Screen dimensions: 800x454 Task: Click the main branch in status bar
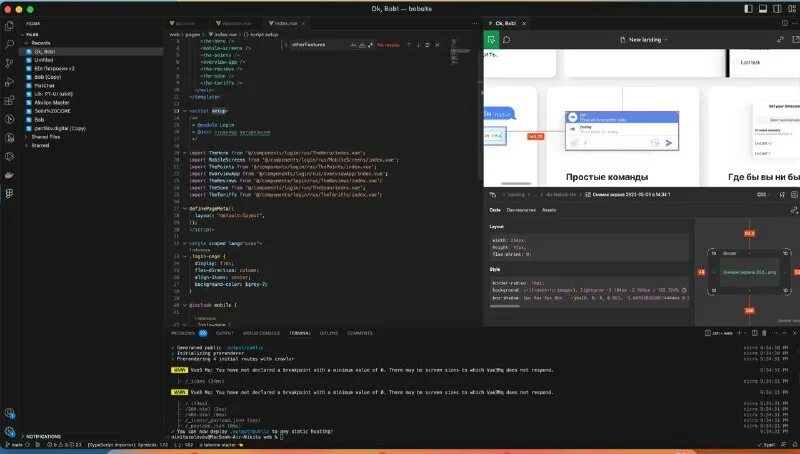[14, 445]
